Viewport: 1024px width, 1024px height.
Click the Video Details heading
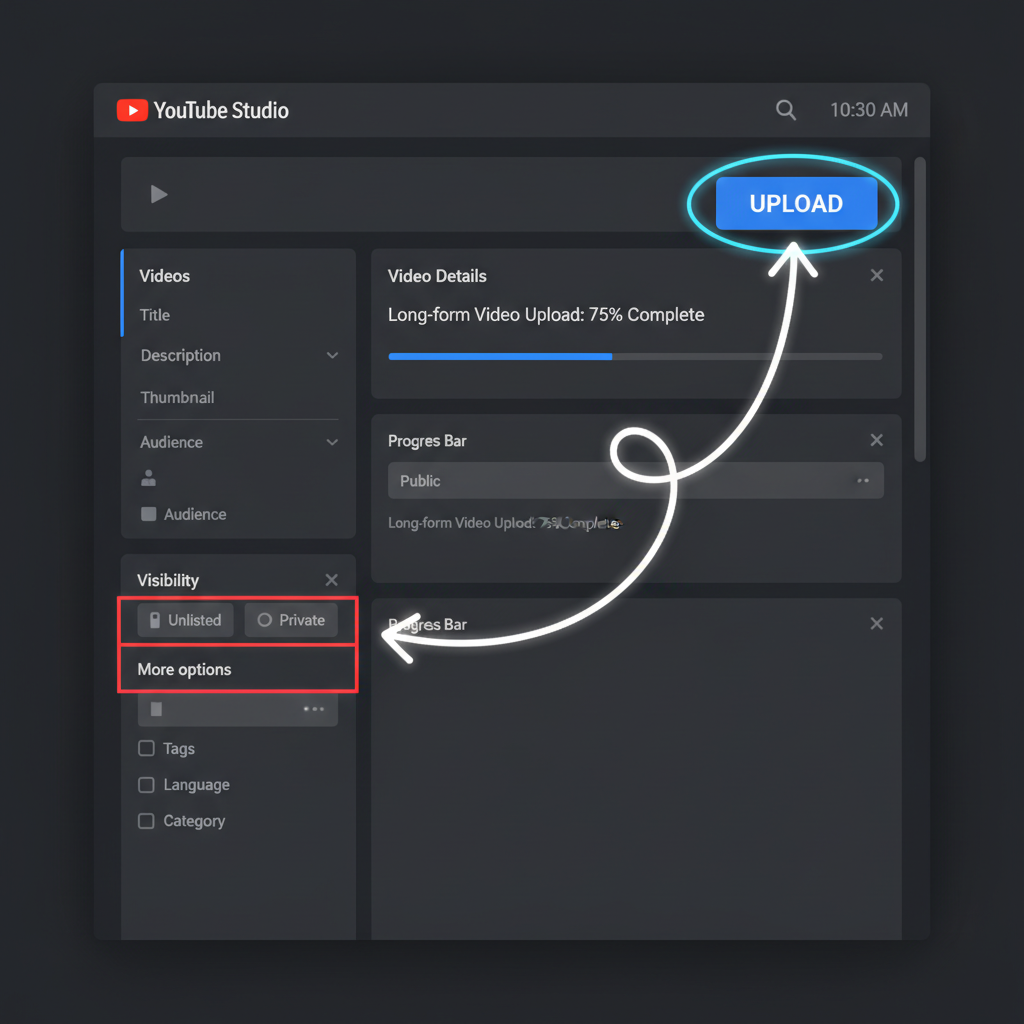click(x=437, y=276)
